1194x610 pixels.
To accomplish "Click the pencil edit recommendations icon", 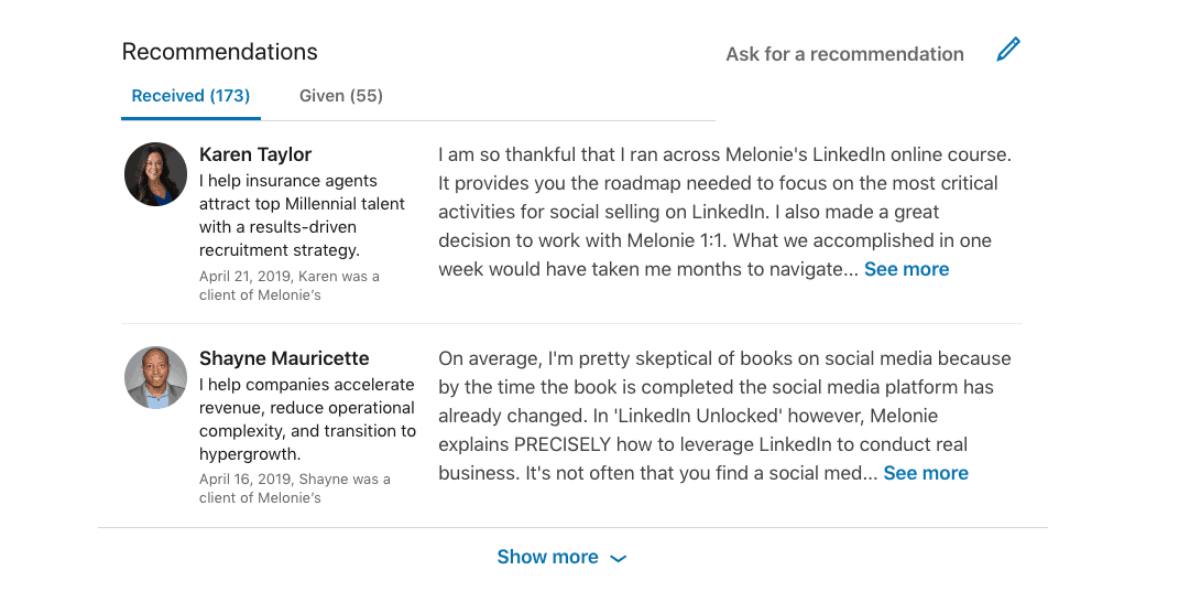I will 1008,50.
